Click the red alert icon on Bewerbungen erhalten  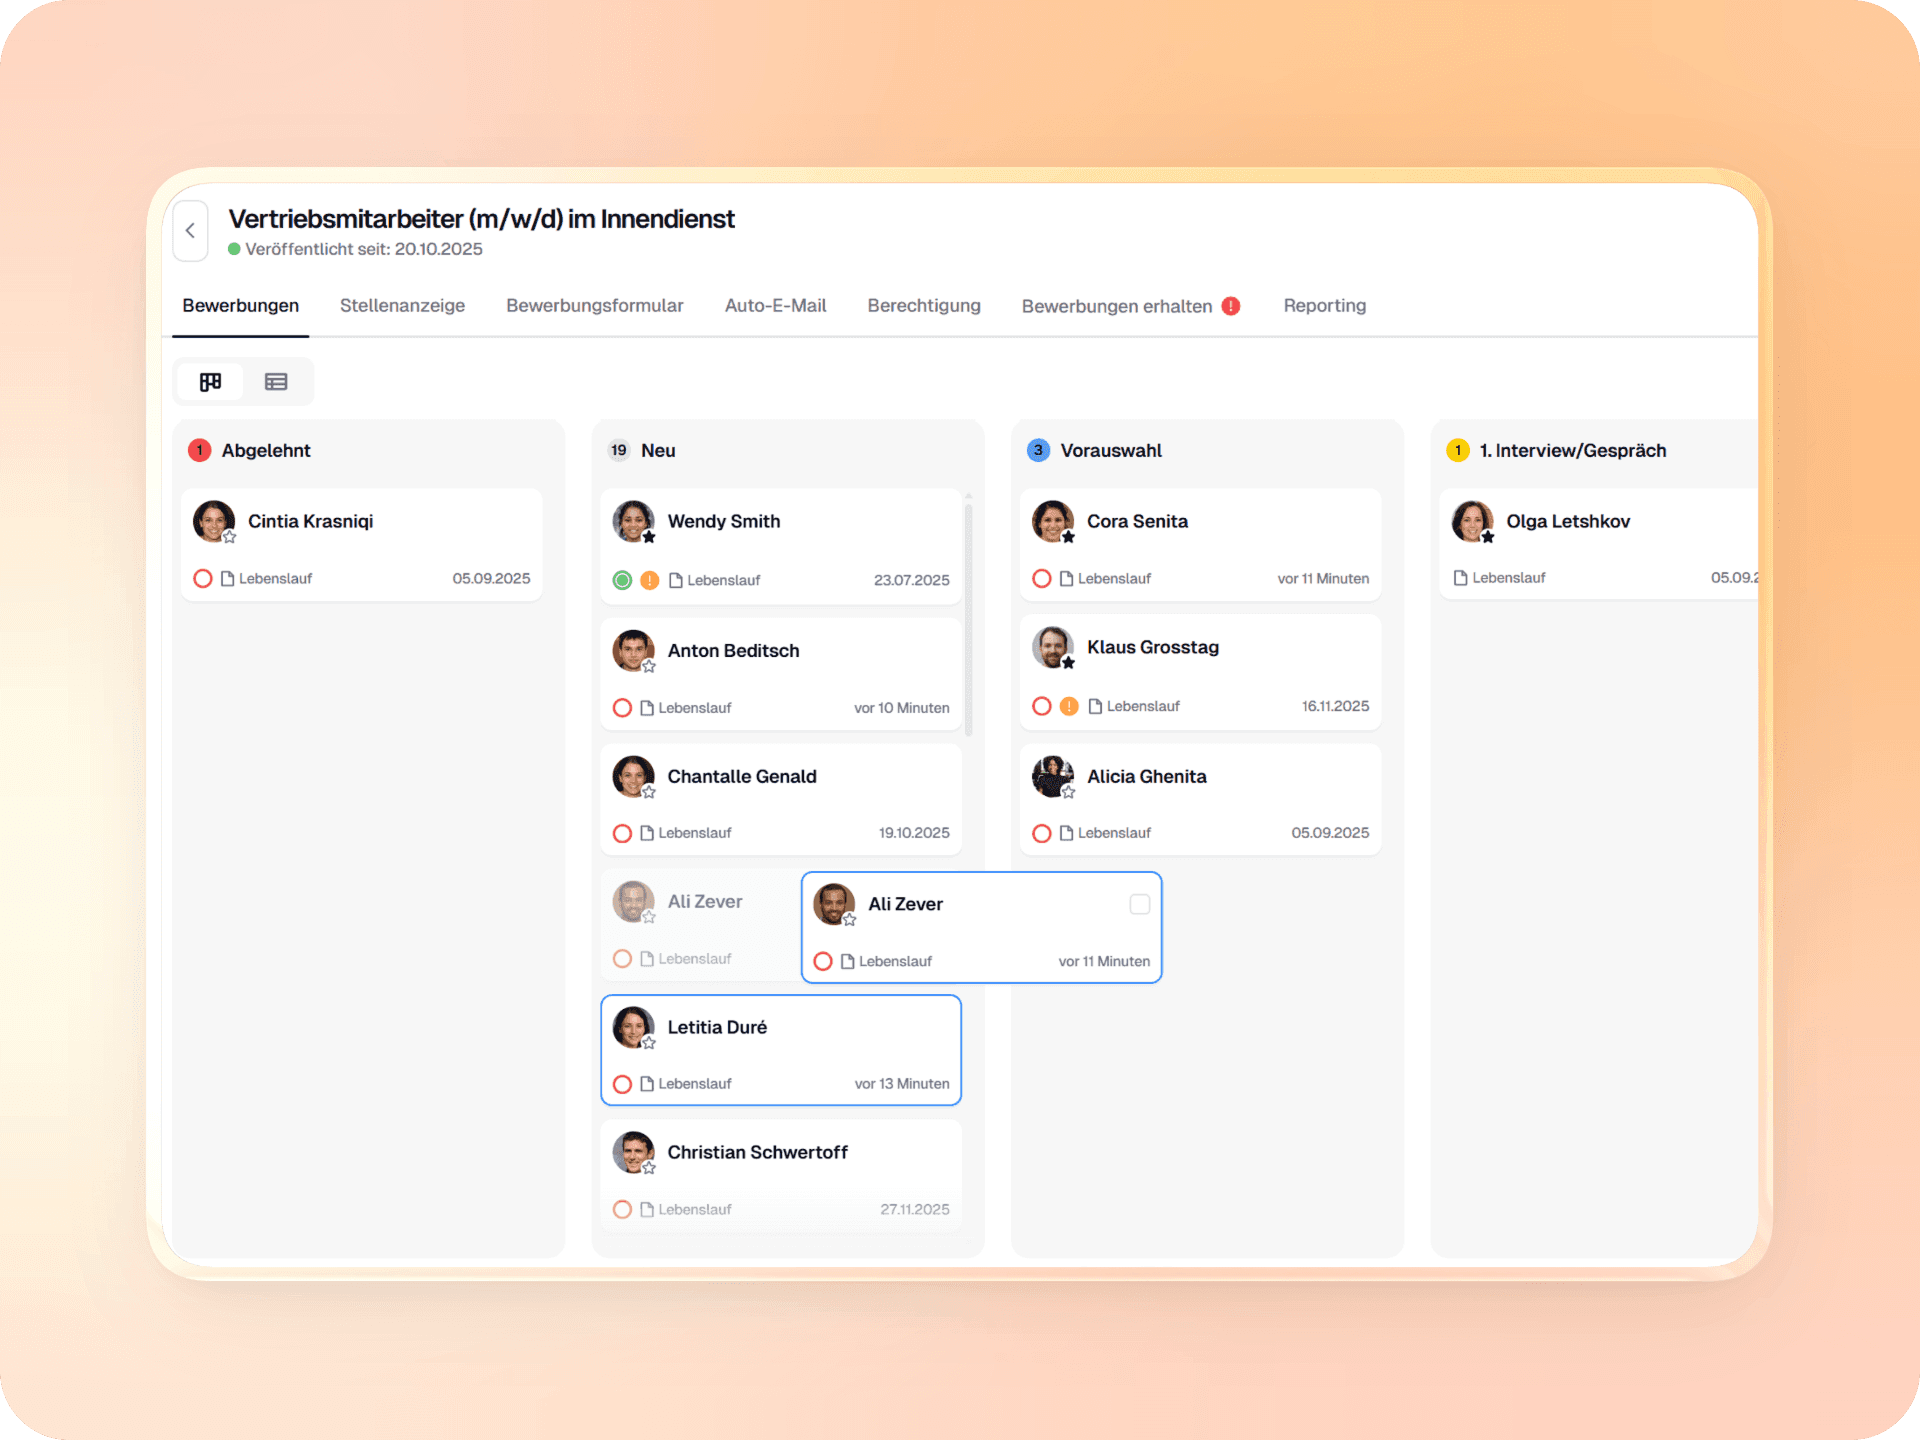point(1231,306)
